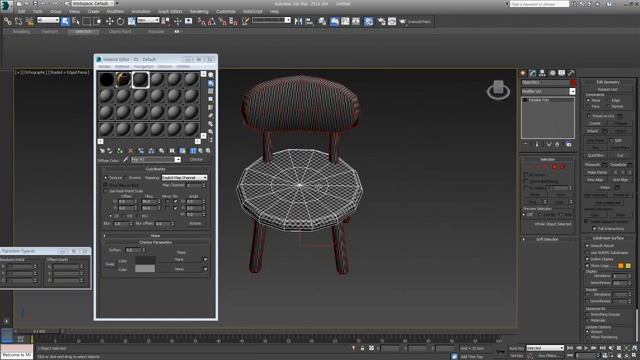
Task: Click the Play Animation button
Action: 586,348
